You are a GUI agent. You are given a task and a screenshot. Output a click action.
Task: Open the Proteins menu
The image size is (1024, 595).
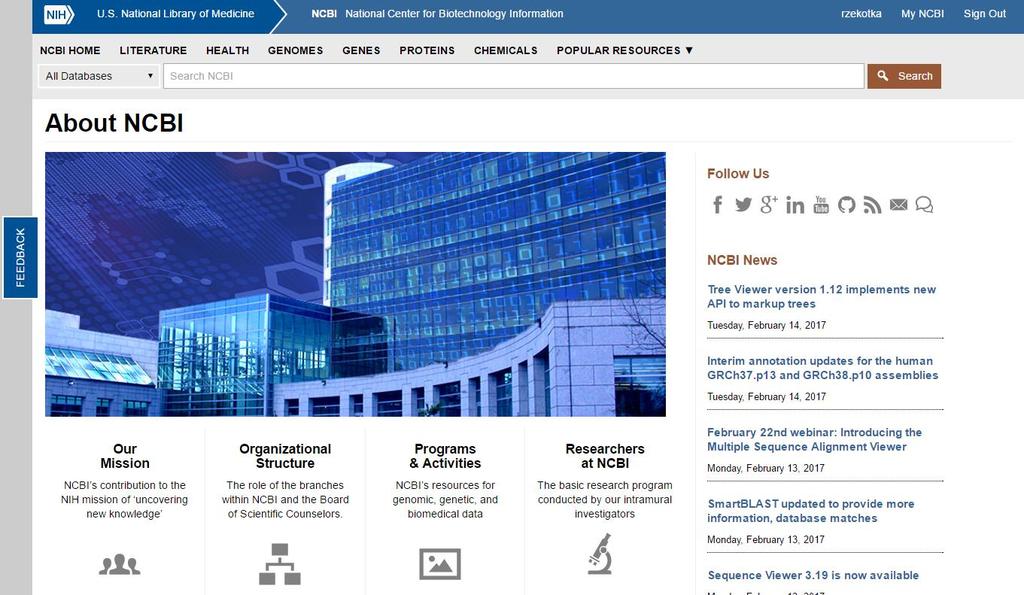427,50
